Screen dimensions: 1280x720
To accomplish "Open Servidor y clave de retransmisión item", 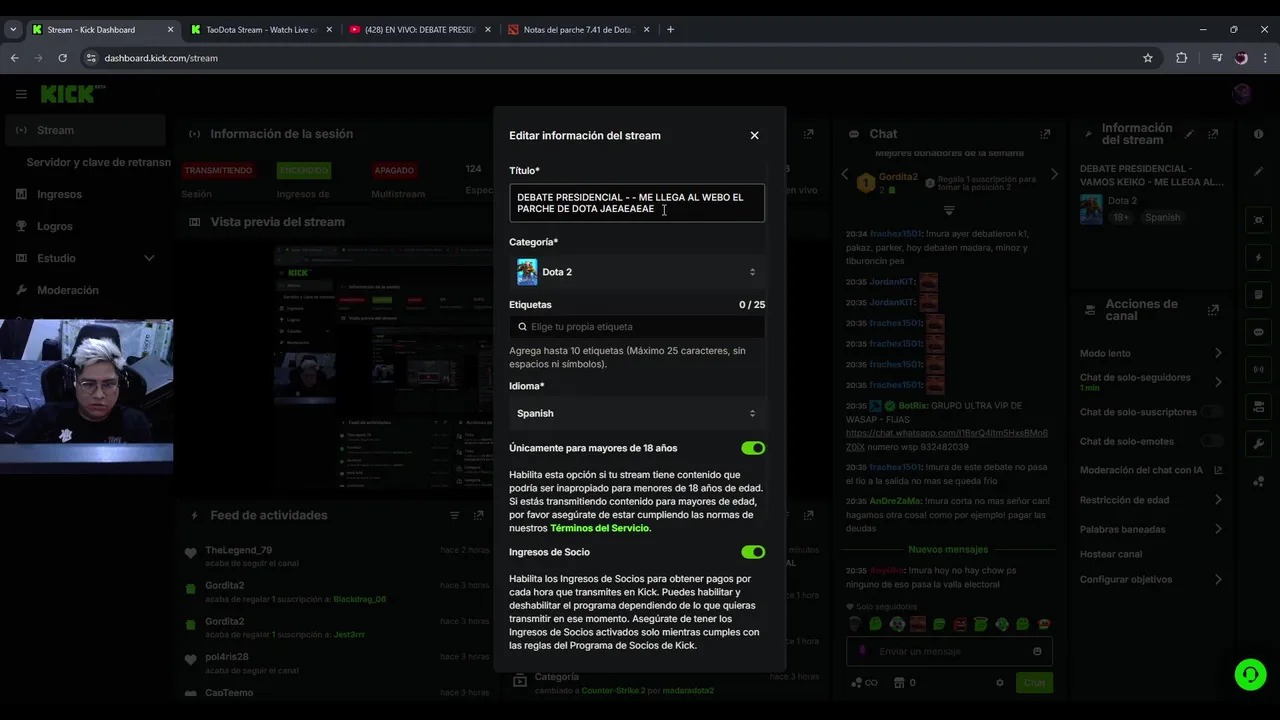I will point(98,162).
